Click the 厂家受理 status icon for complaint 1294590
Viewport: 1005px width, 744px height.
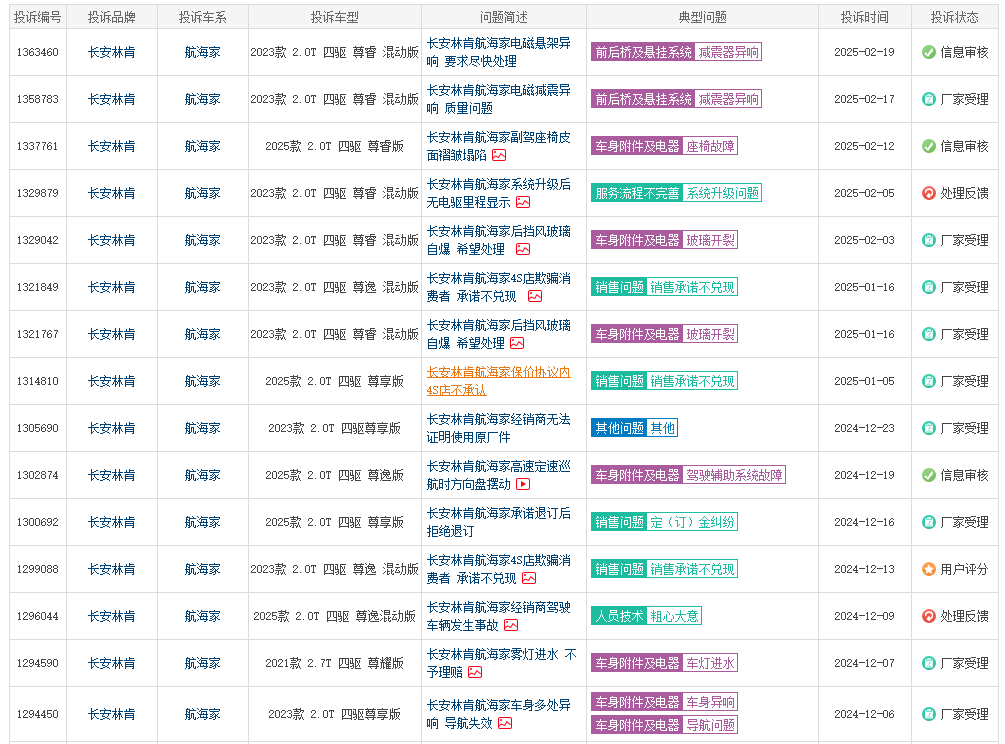click(x=929, y=663)
